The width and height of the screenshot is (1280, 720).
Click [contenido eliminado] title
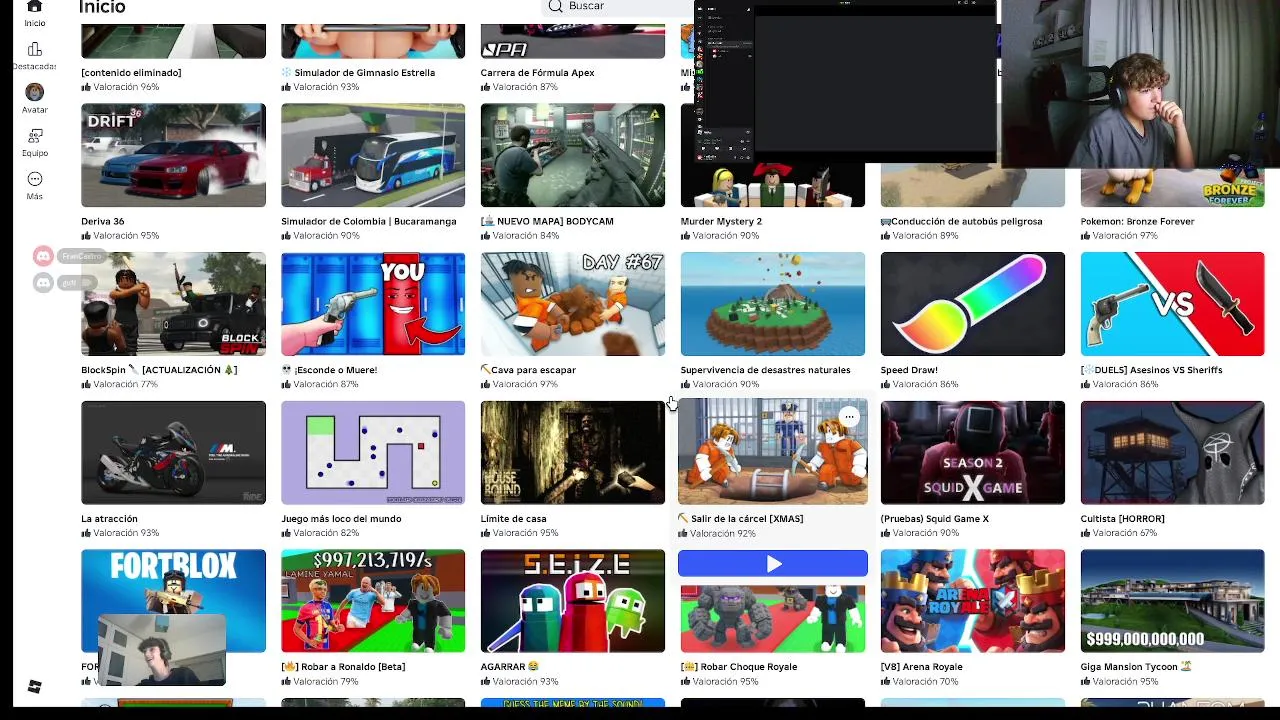[131, 73]
